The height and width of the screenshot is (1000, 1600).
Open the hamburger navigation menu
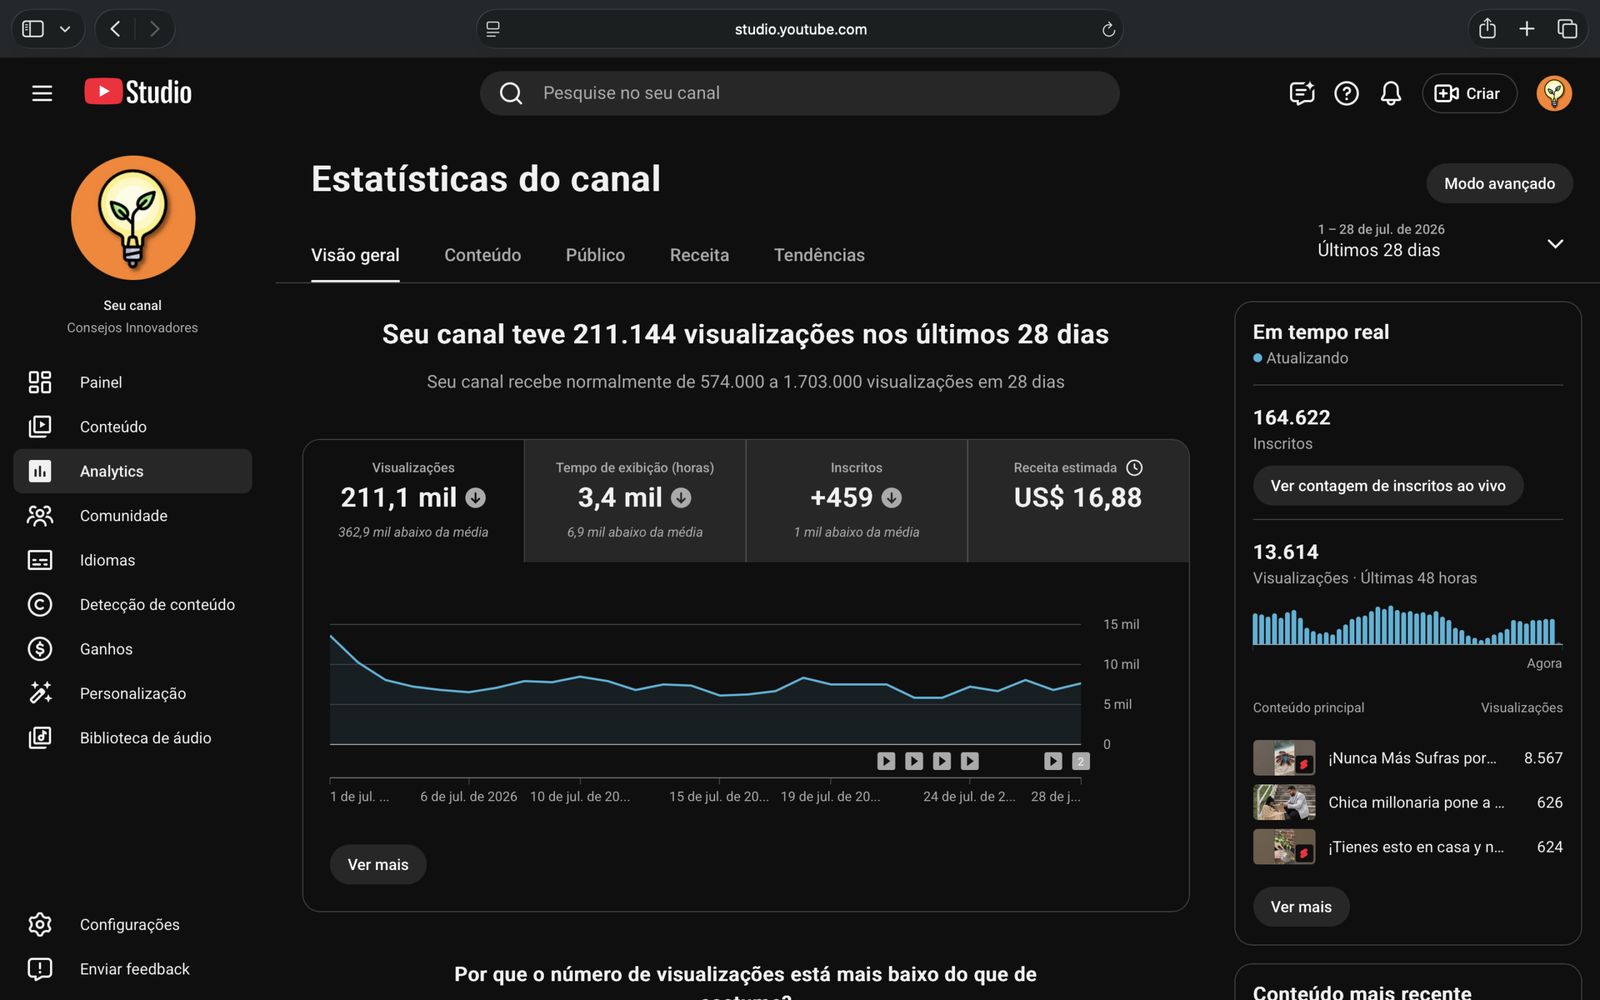coord(42,93)
